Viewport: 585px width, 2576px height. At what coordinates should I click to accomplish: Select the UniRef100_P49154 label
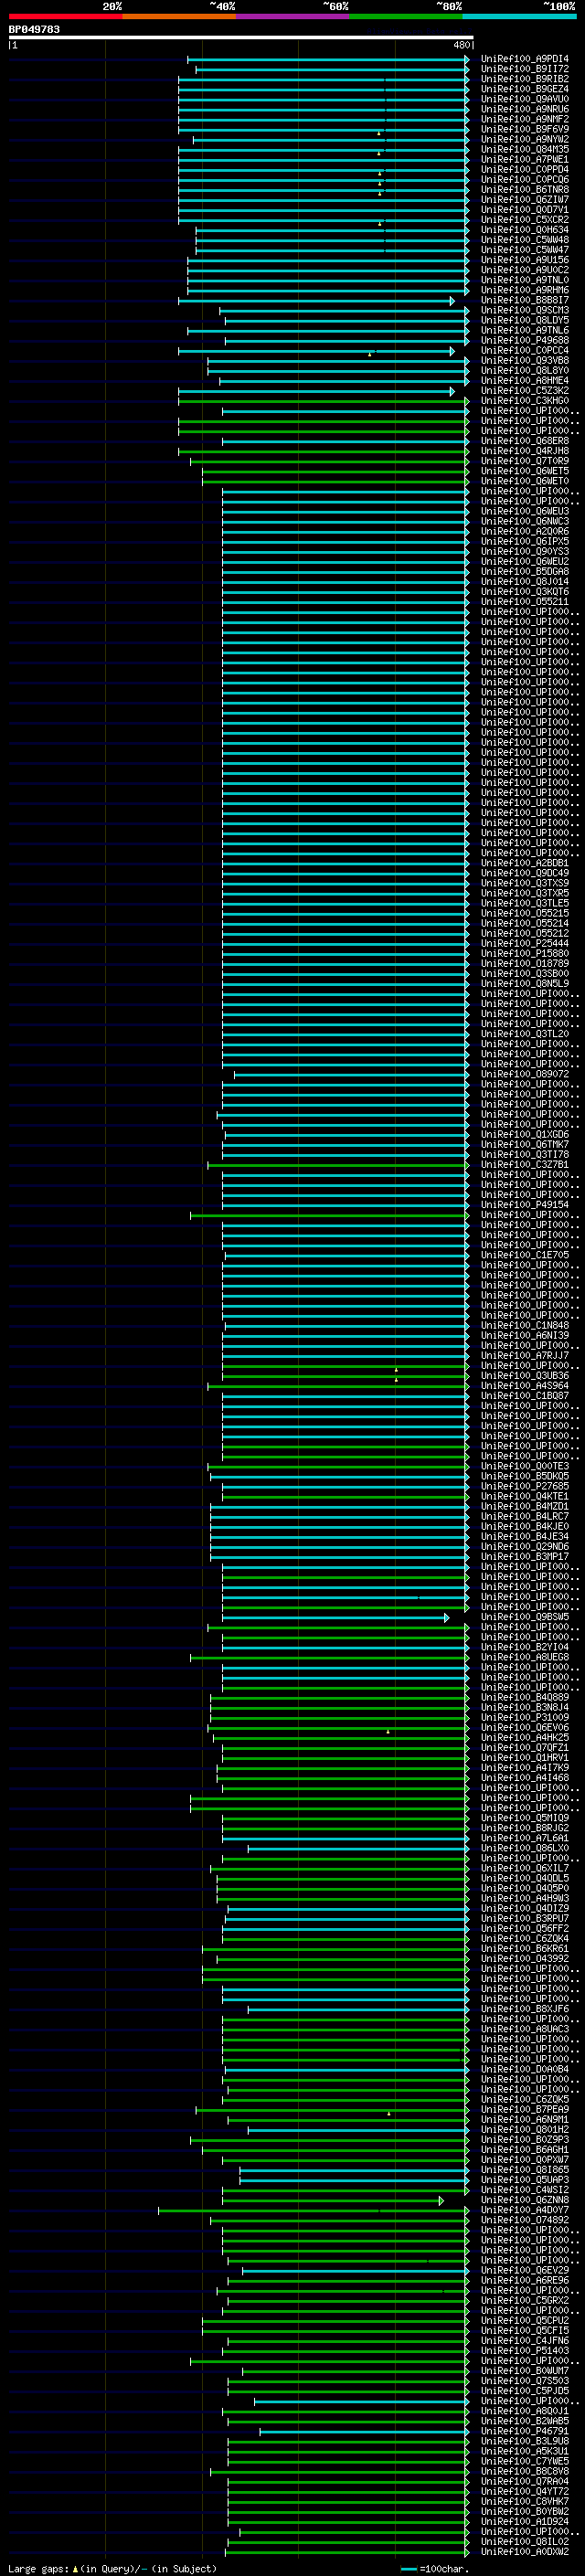pyautogui.click(x=525, y=1205)
